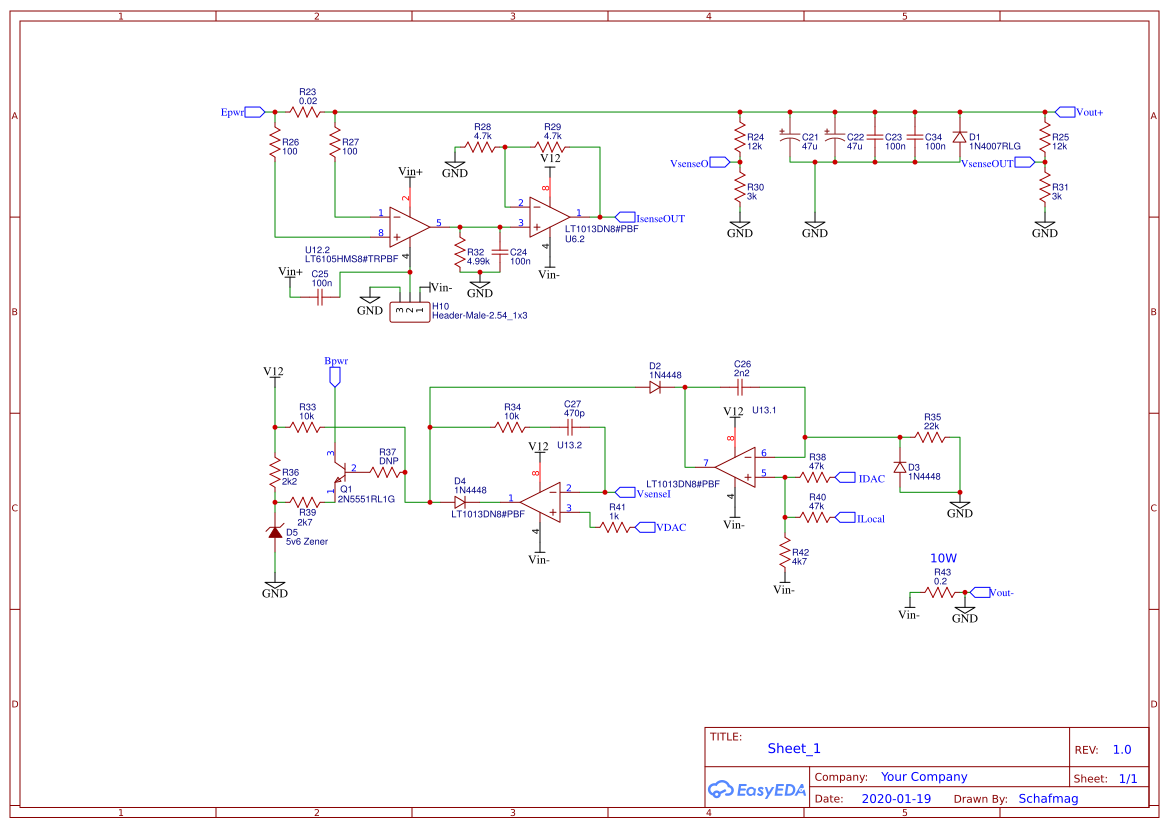This screenshot has width=1169, height=828.
Task: Select the VDAC net port
Action: click(x=645, y=528)
